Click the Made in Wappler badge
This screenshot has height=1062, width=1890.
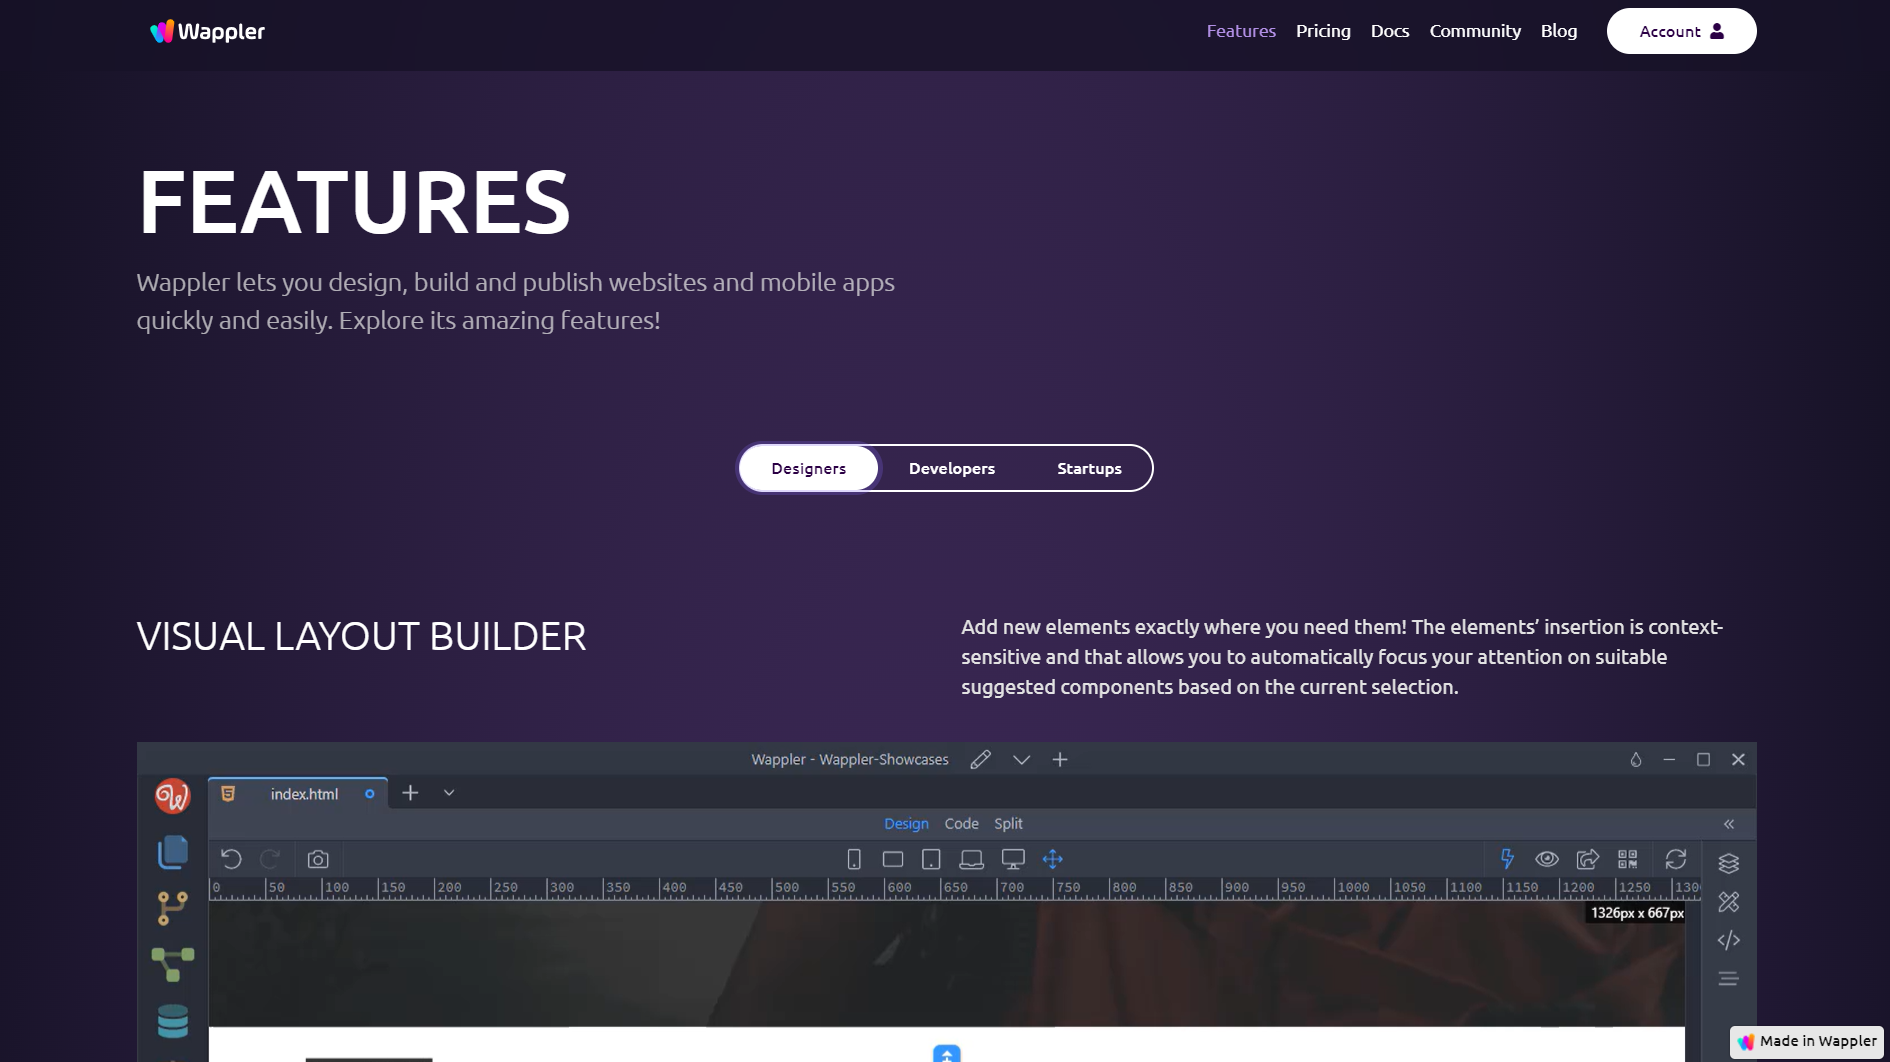tap(1807, 1041)
